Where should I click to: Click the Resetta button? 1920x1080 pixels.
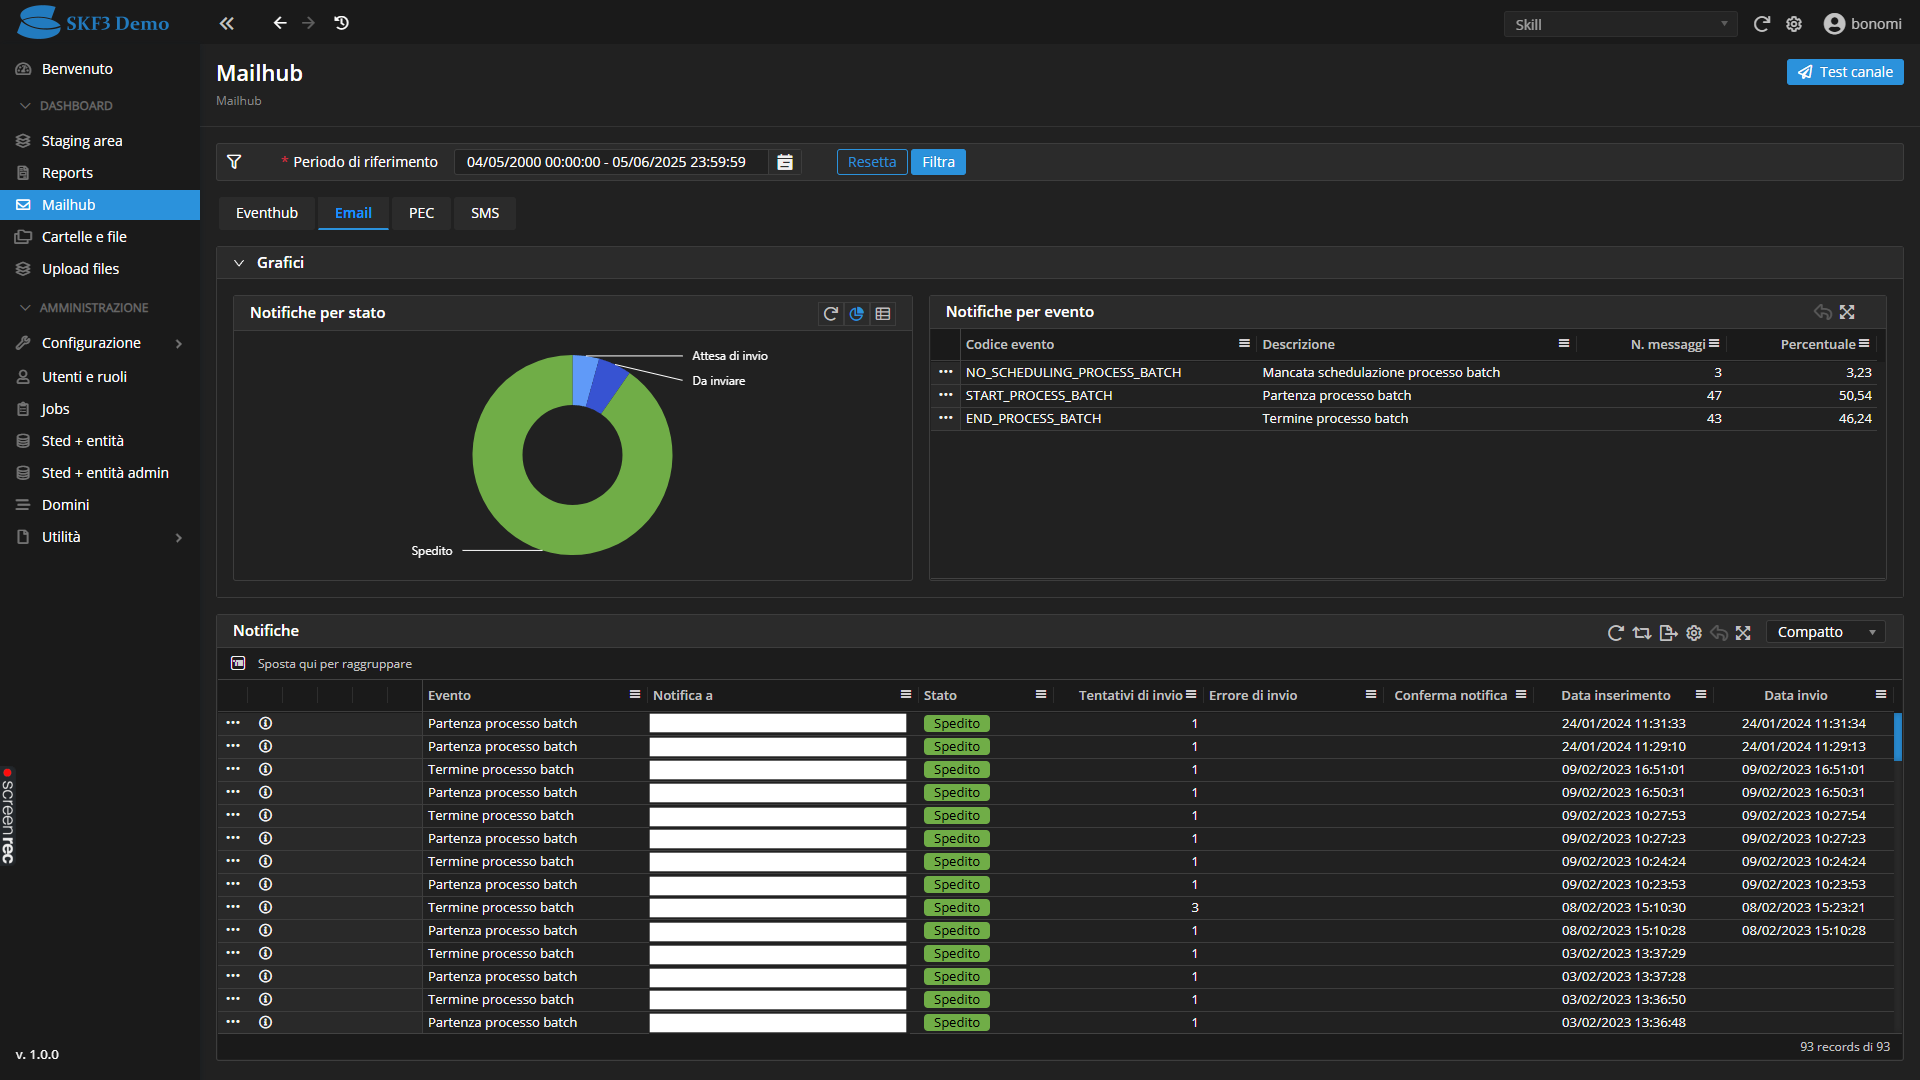tap(872, 162)
